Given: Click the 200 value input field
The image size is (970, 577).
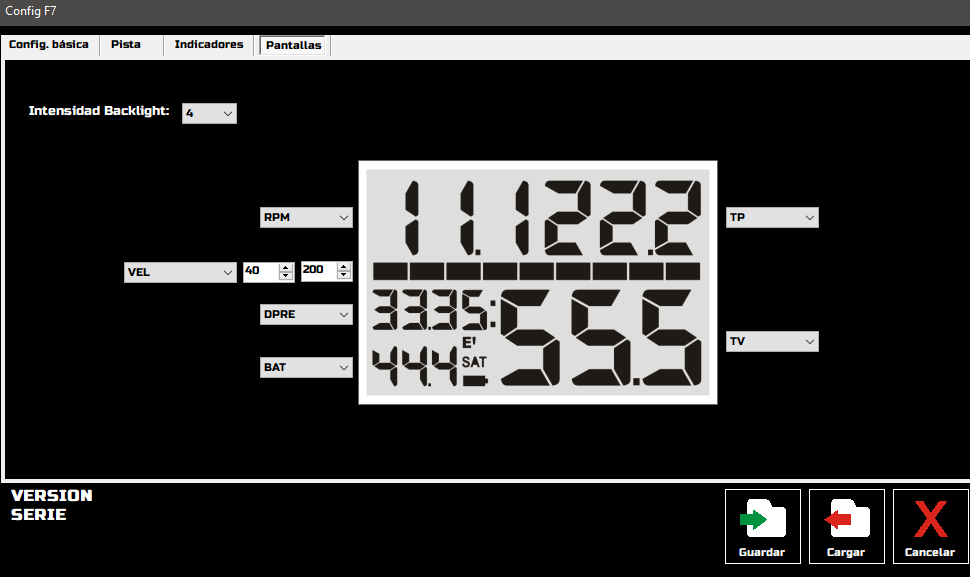Looking at the screenshot, I should (319, 270).
